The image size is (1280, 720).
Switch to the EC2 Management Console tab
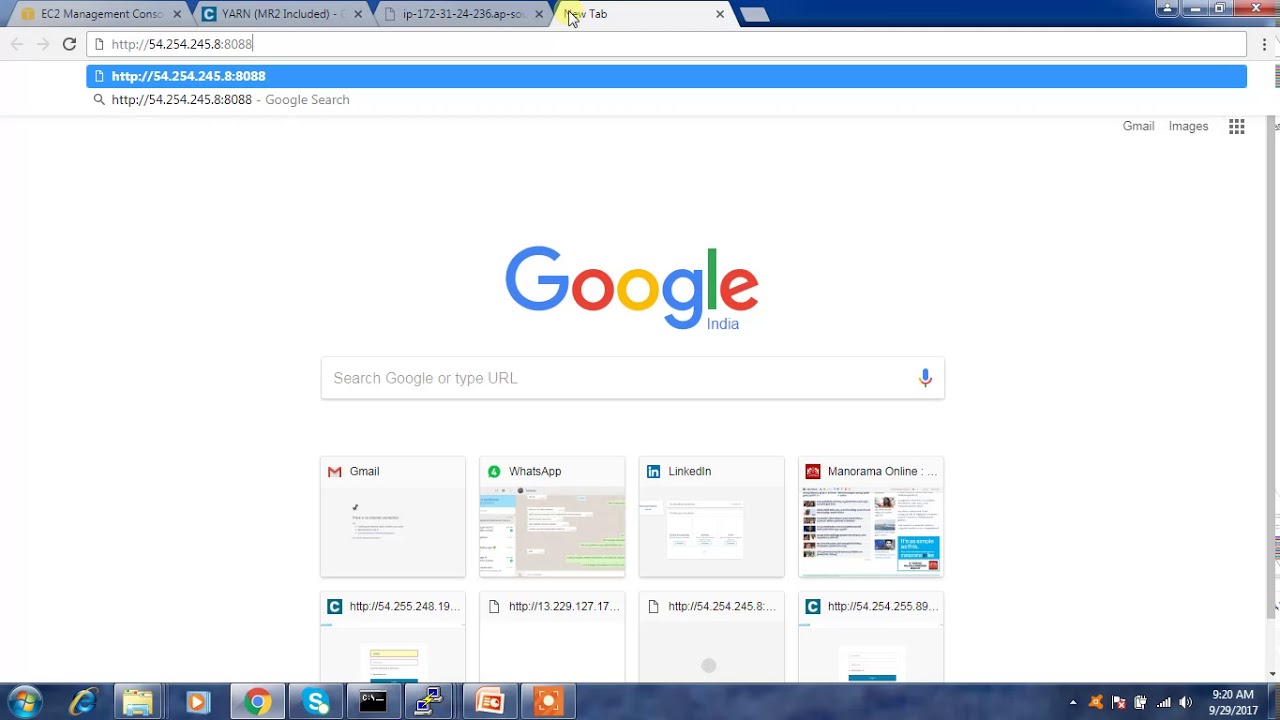click(x=100, y=14)
